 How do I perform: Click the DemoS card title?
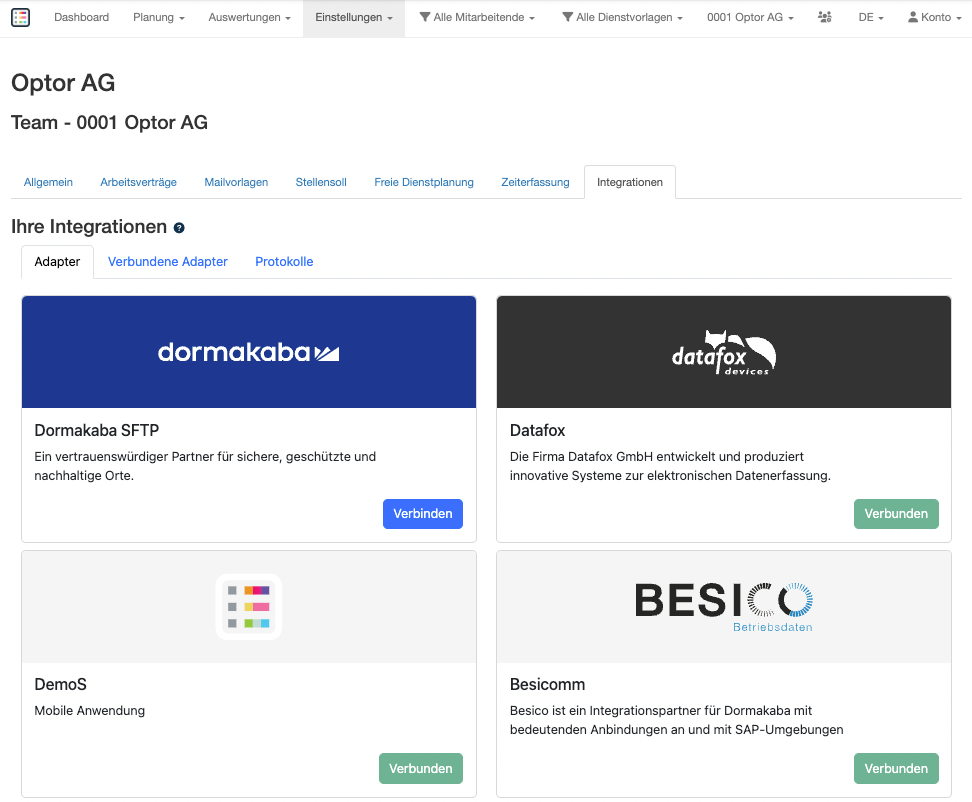pyautogui.click(x=61, y=684)
